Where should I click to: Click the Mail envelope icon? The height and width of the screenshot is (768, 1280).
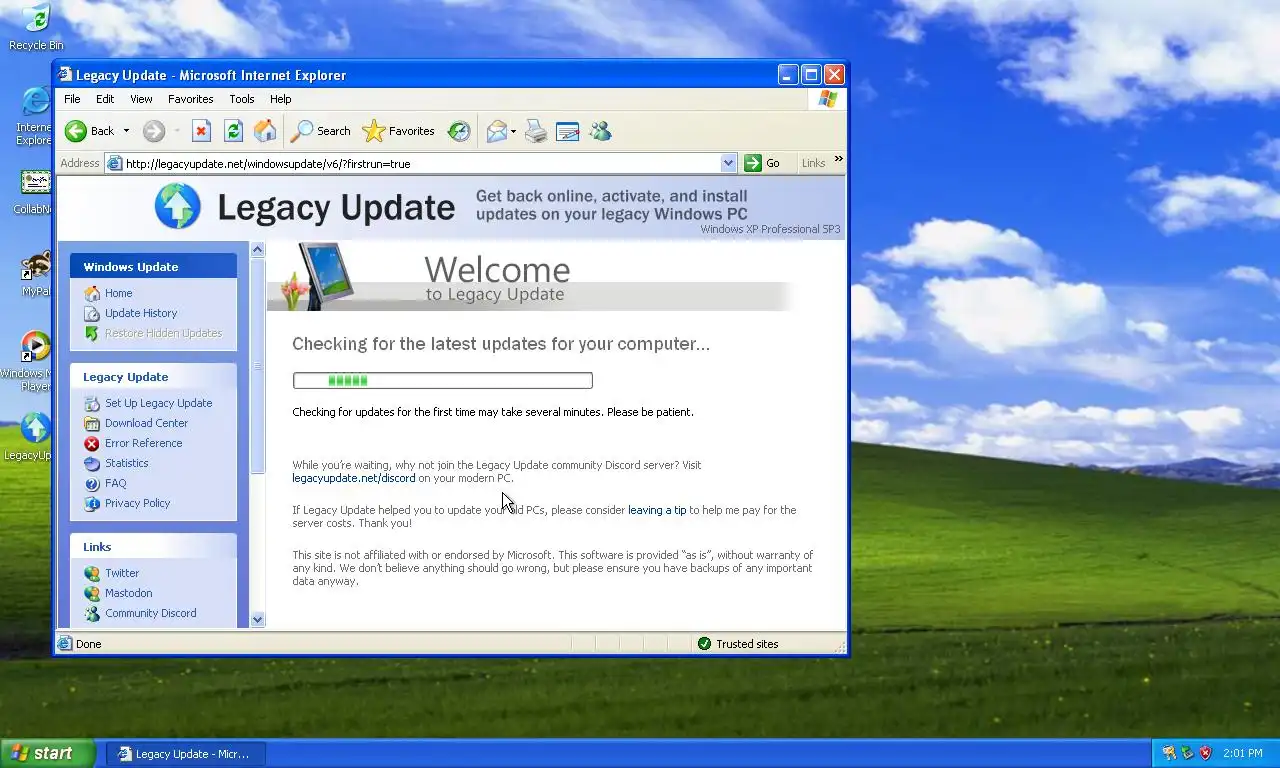click(496, 131)
